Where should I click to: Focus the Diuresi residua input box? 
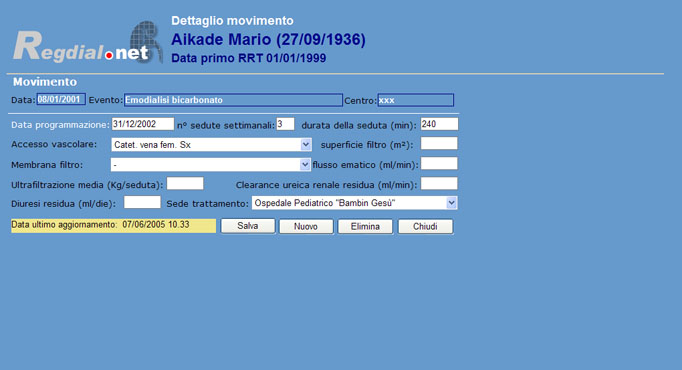pyautogui.click(x=142, y=202)
